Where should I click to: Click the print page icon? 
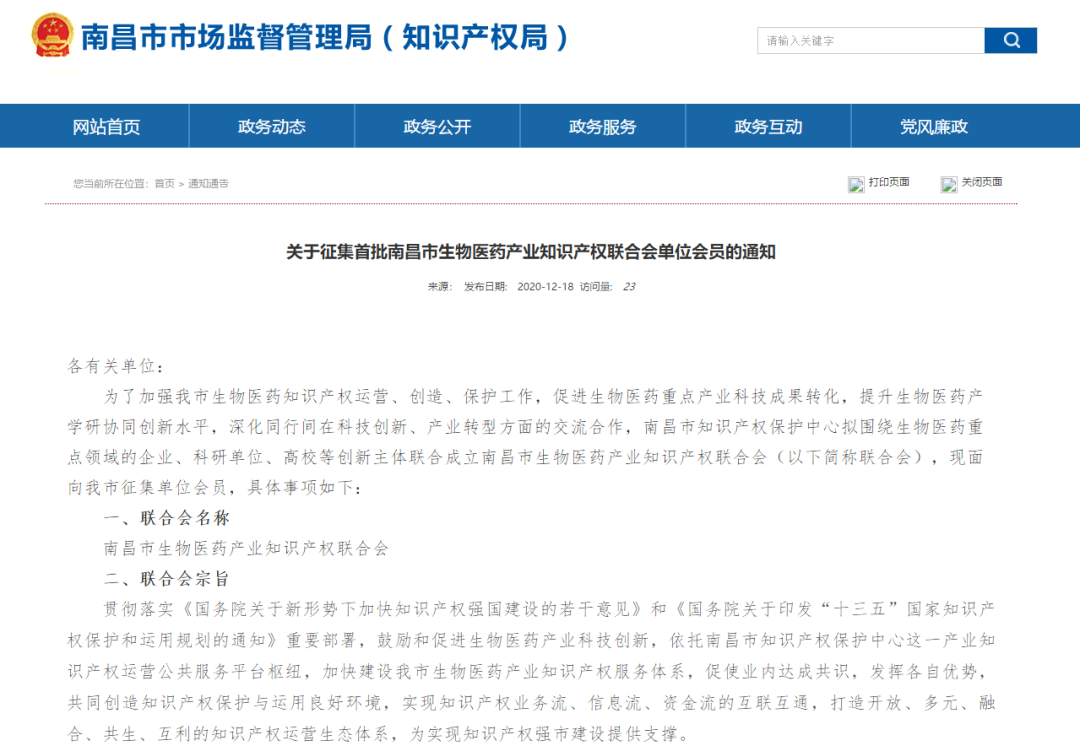click(856, 184)
